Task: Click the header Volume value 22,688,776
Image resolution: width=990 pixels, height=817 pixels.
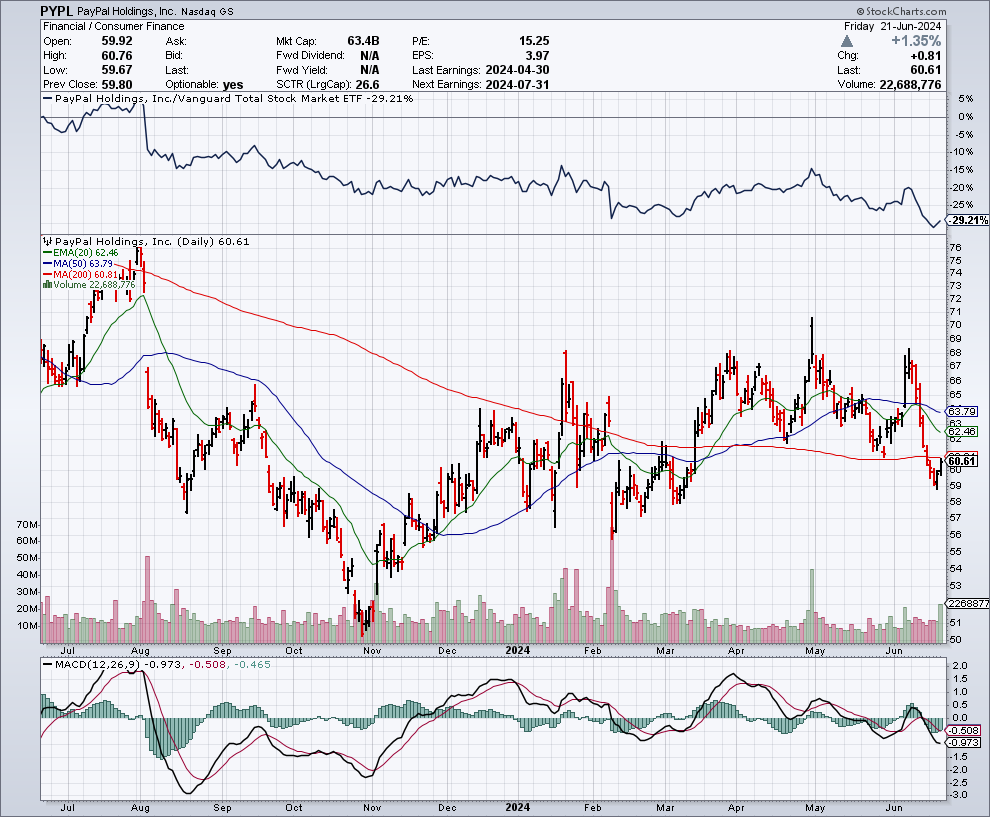Action: tap(910, 85)
